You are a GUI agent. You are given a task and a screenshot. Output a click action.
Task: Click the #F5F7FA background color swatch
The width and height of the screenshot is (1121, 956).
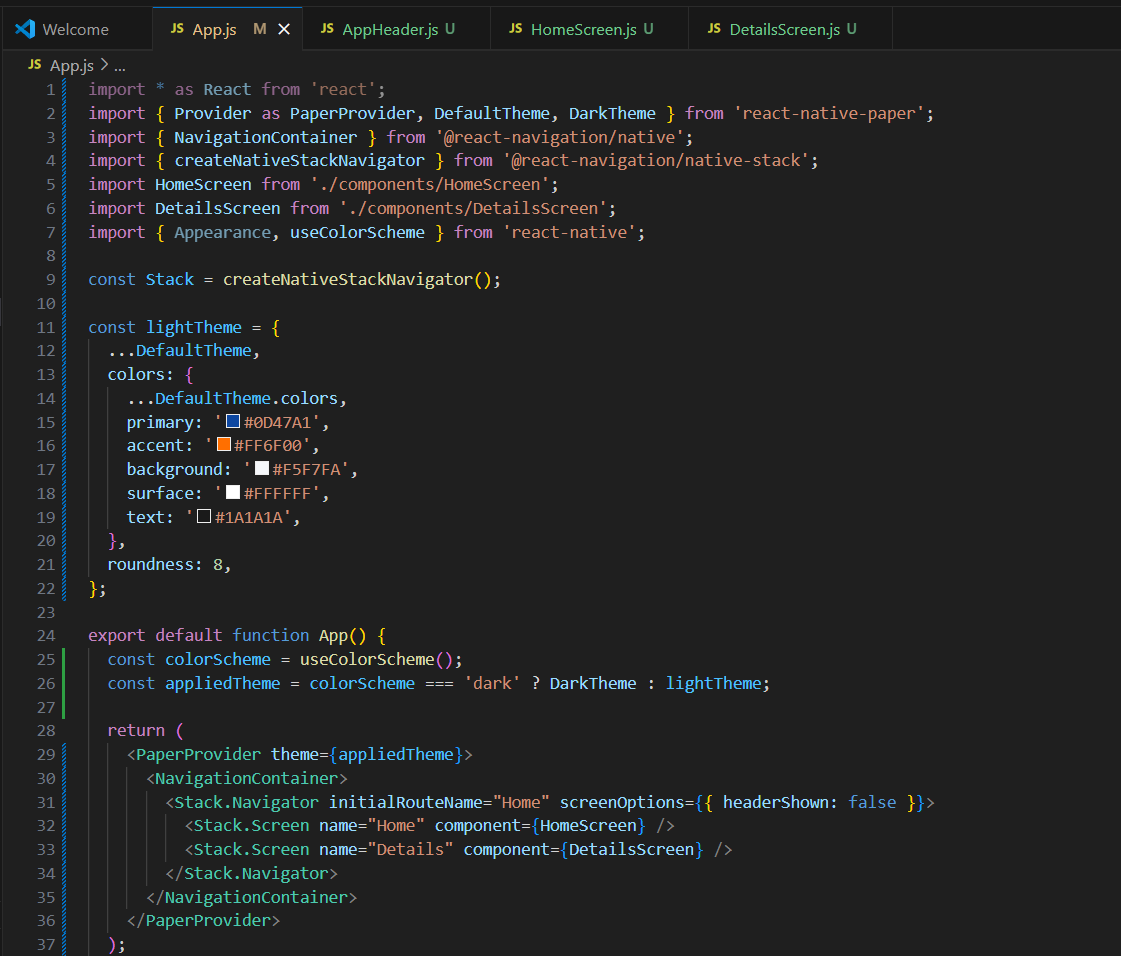[262, 468]
